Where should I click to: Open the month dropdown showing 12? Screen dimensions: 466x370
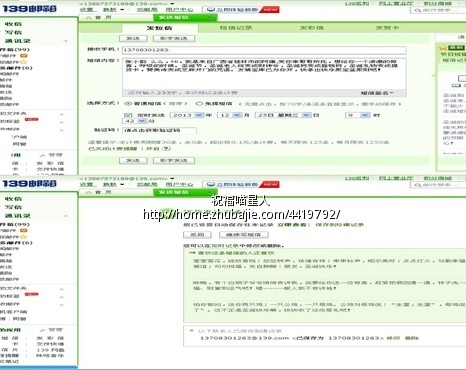[x=229, y=115]
